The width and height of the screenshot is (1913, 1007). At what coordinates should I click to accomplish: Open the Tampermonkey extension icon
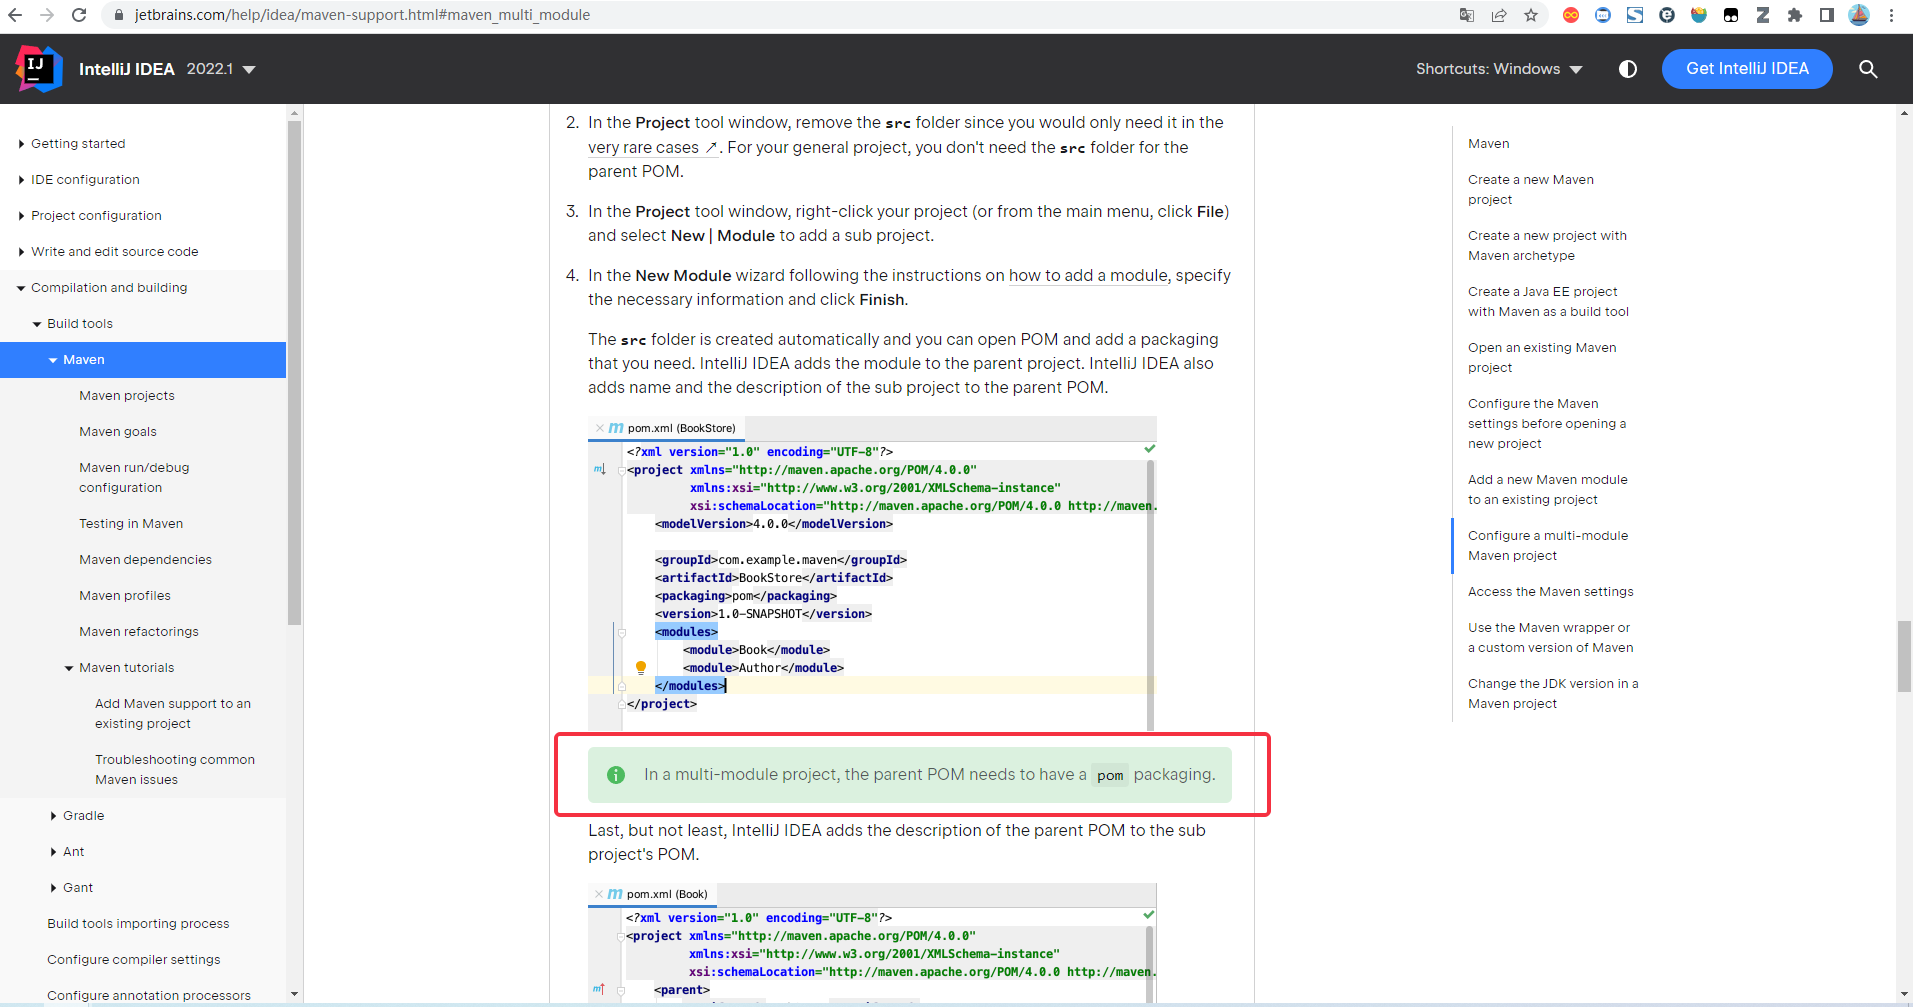1731,15
